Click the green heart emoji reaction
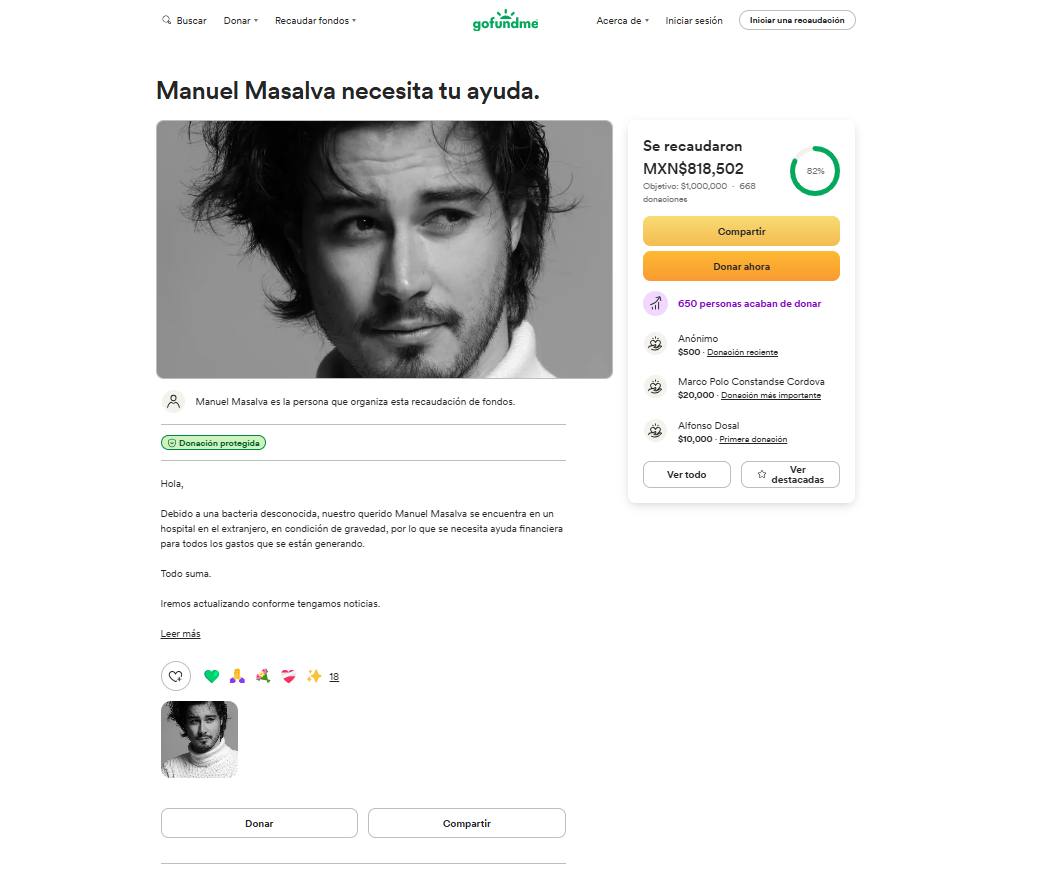Viewport: 1049px width, 881px height. pyautogui.click(x=211, y=676)
